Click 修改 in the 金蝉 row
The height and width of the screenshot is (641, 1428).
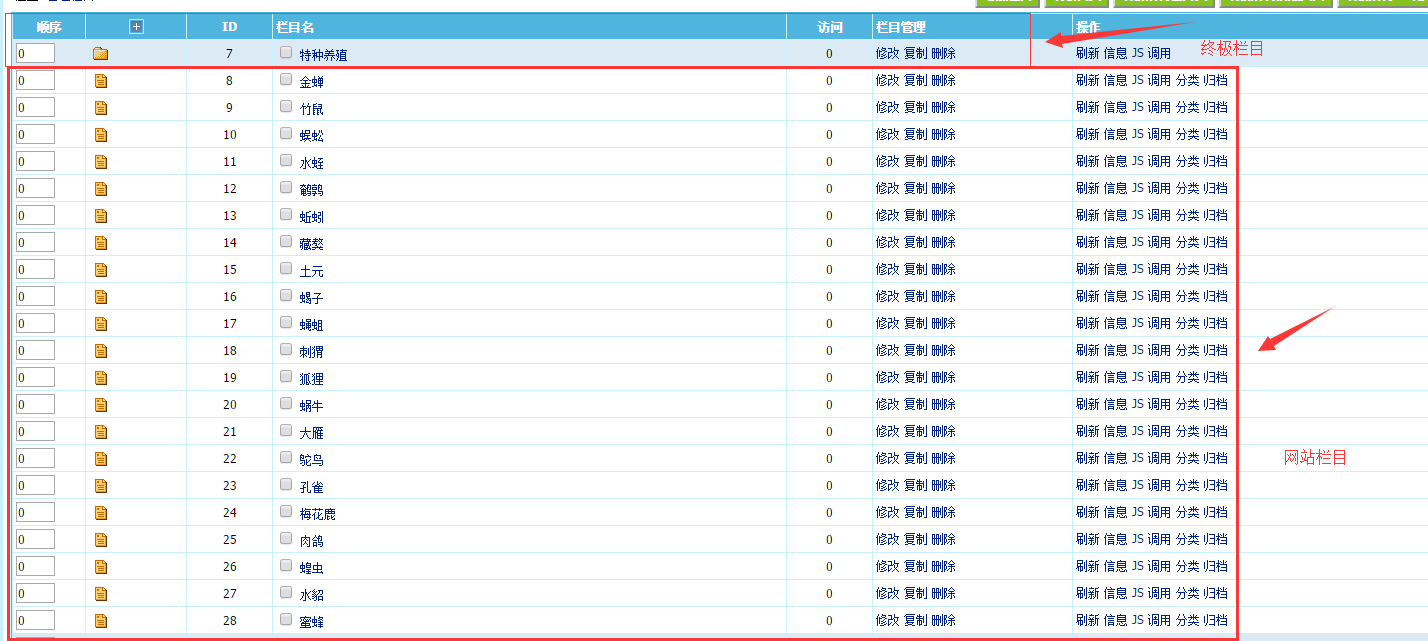(887, 81)
